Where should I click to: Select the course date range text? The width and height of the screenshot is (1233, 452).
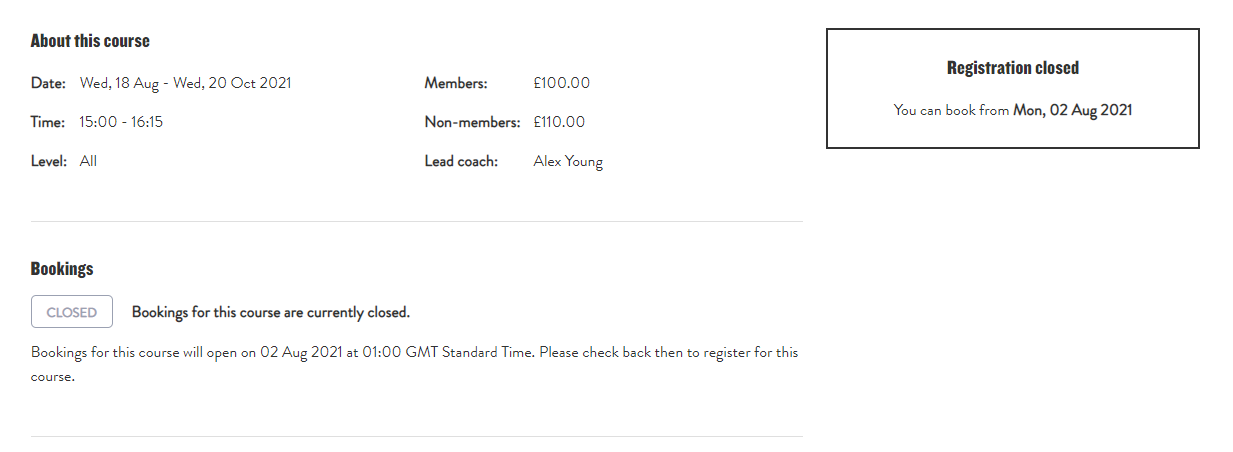pyautogui.click(x=185, y=83)
